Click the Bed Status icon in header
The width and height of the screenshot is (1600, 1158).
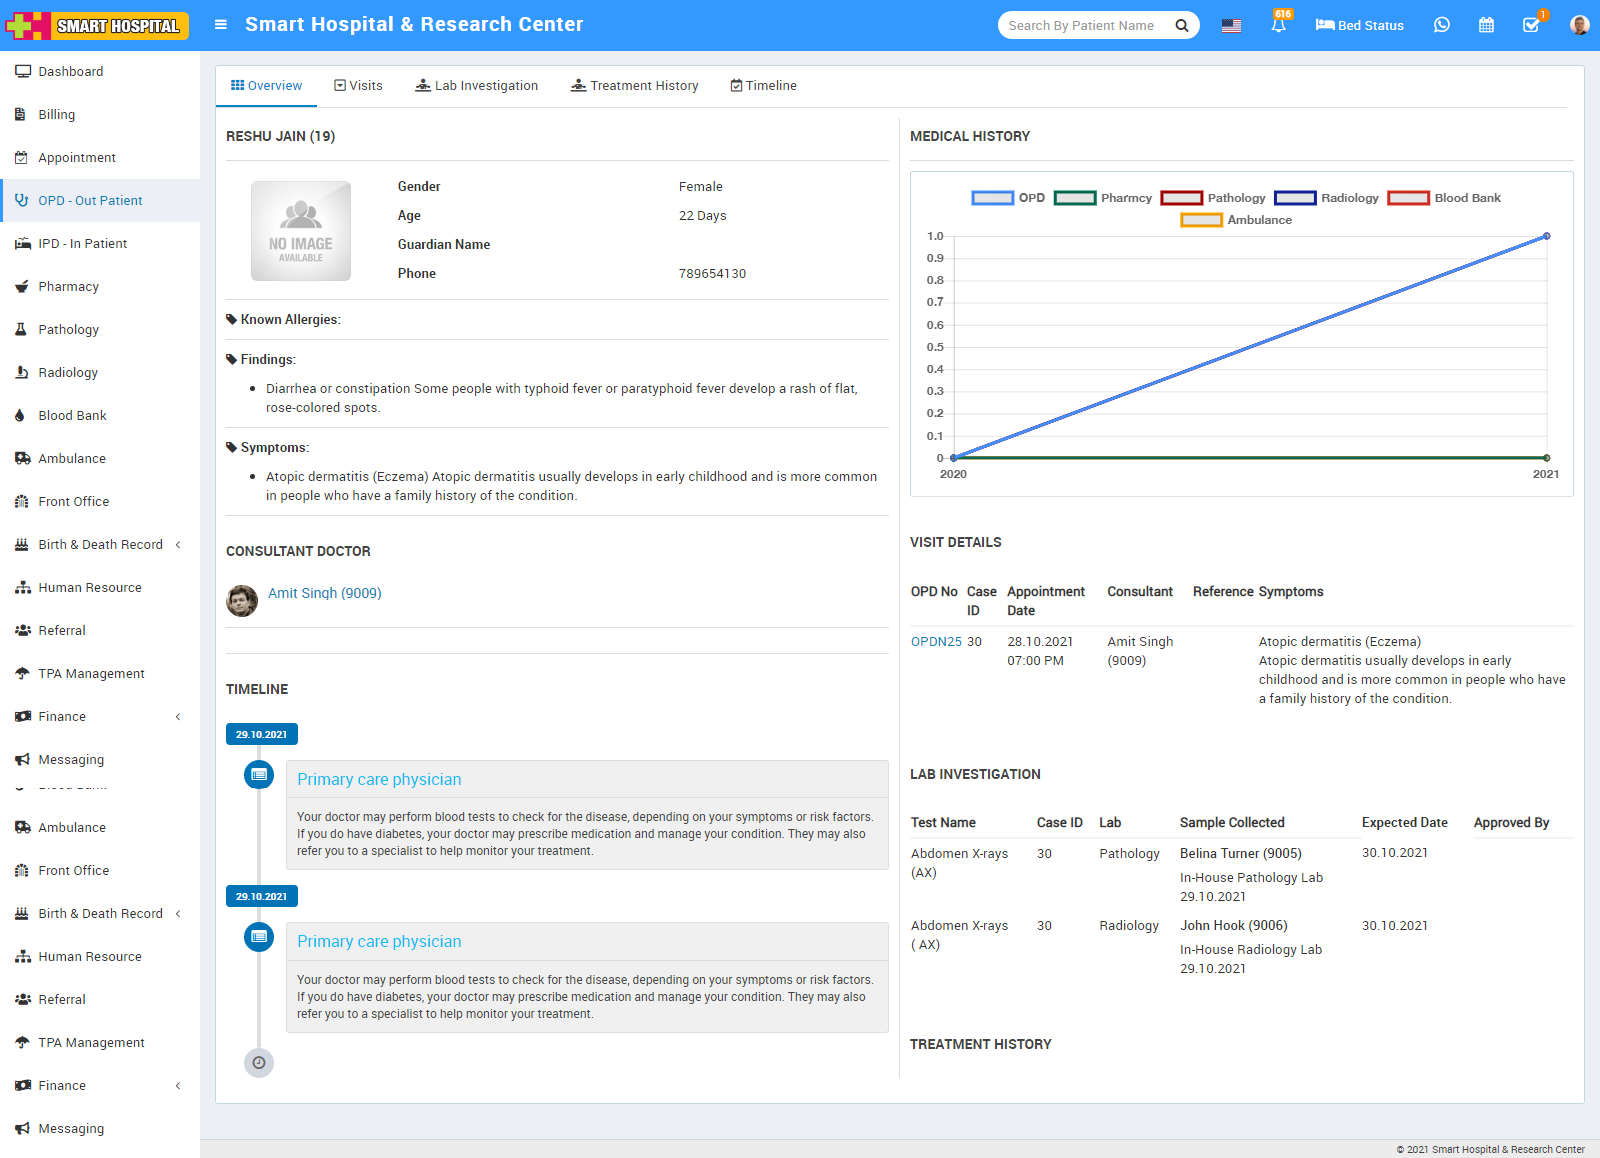[x=1359, y=25]
